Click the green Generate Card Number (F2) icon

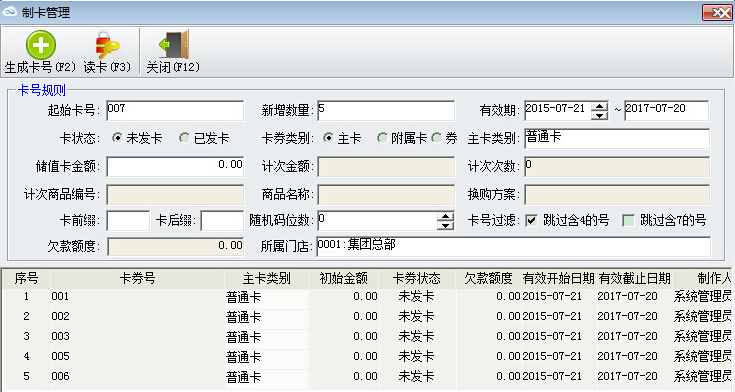(x=41, y=45)
